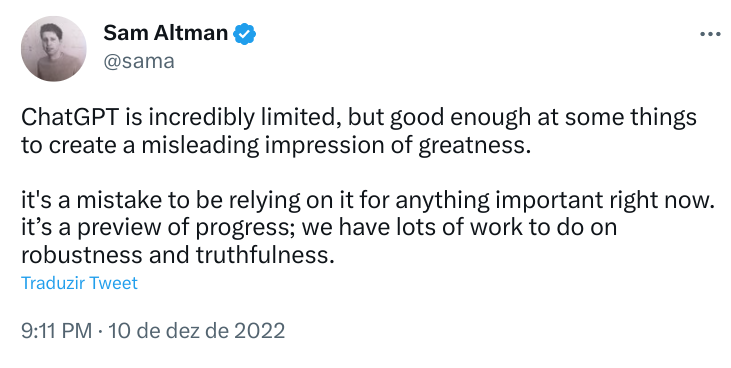Click the words 'to create a'

78,145
